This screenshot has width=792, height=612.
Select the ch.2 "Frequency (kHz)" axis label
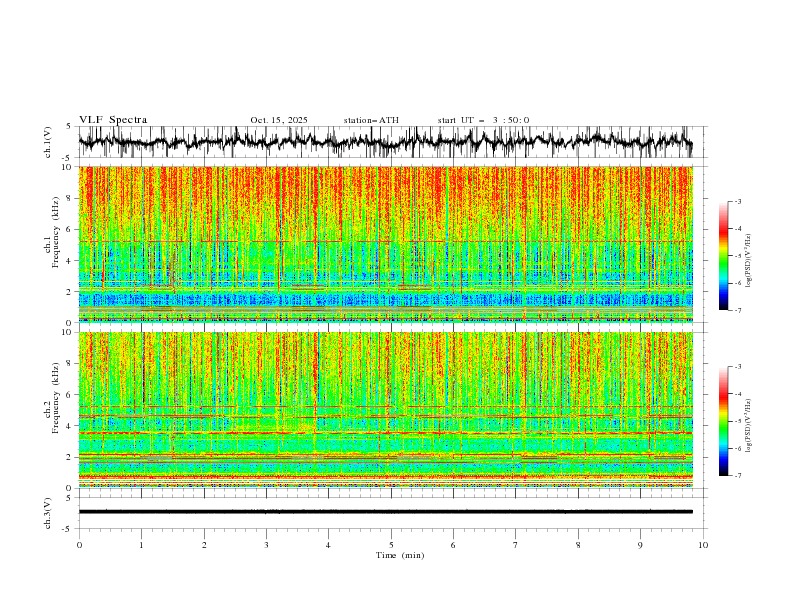[x=56, y=398]
